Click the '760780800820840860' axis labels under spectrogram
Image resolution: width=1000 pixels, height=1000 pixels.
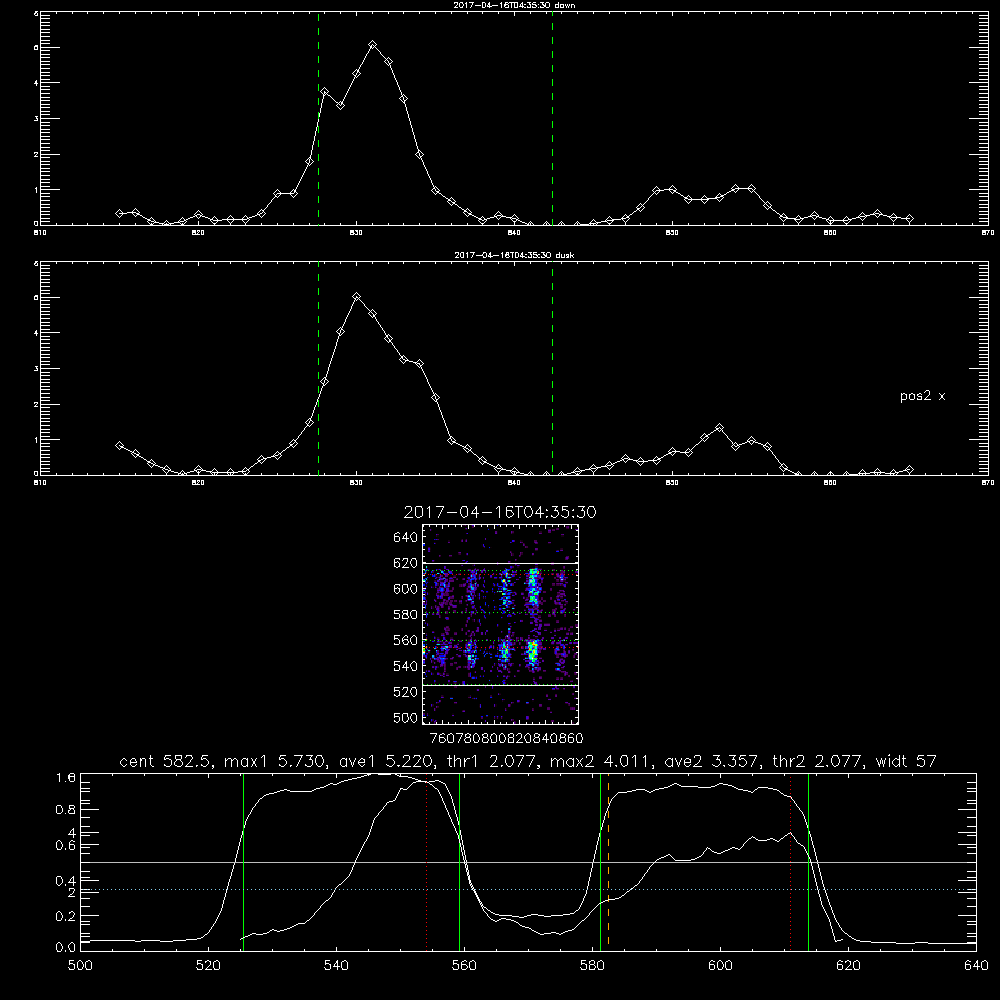pos(506,738)
